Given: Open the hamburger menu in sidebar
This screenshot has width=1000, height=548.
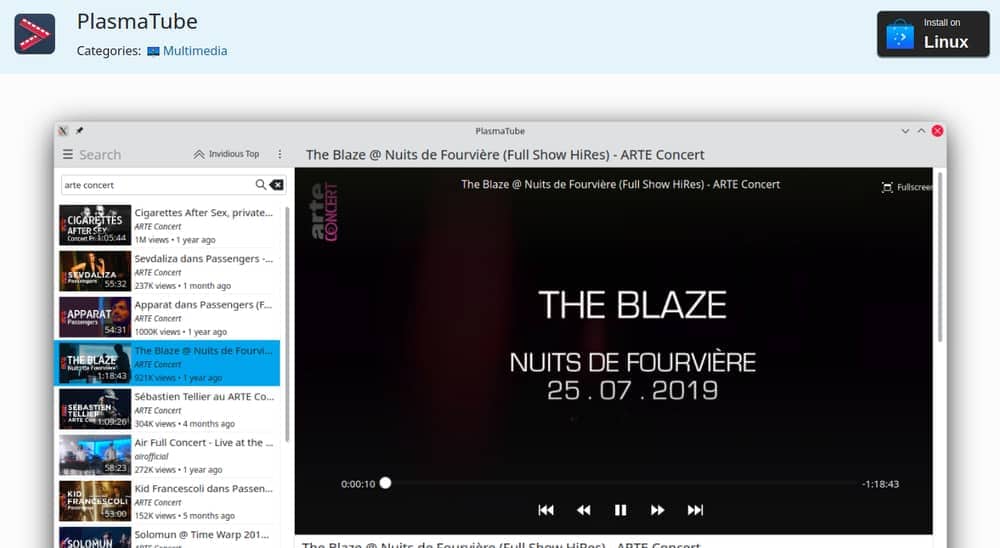Looking at the screenshot, I should [x=68, y=154].
